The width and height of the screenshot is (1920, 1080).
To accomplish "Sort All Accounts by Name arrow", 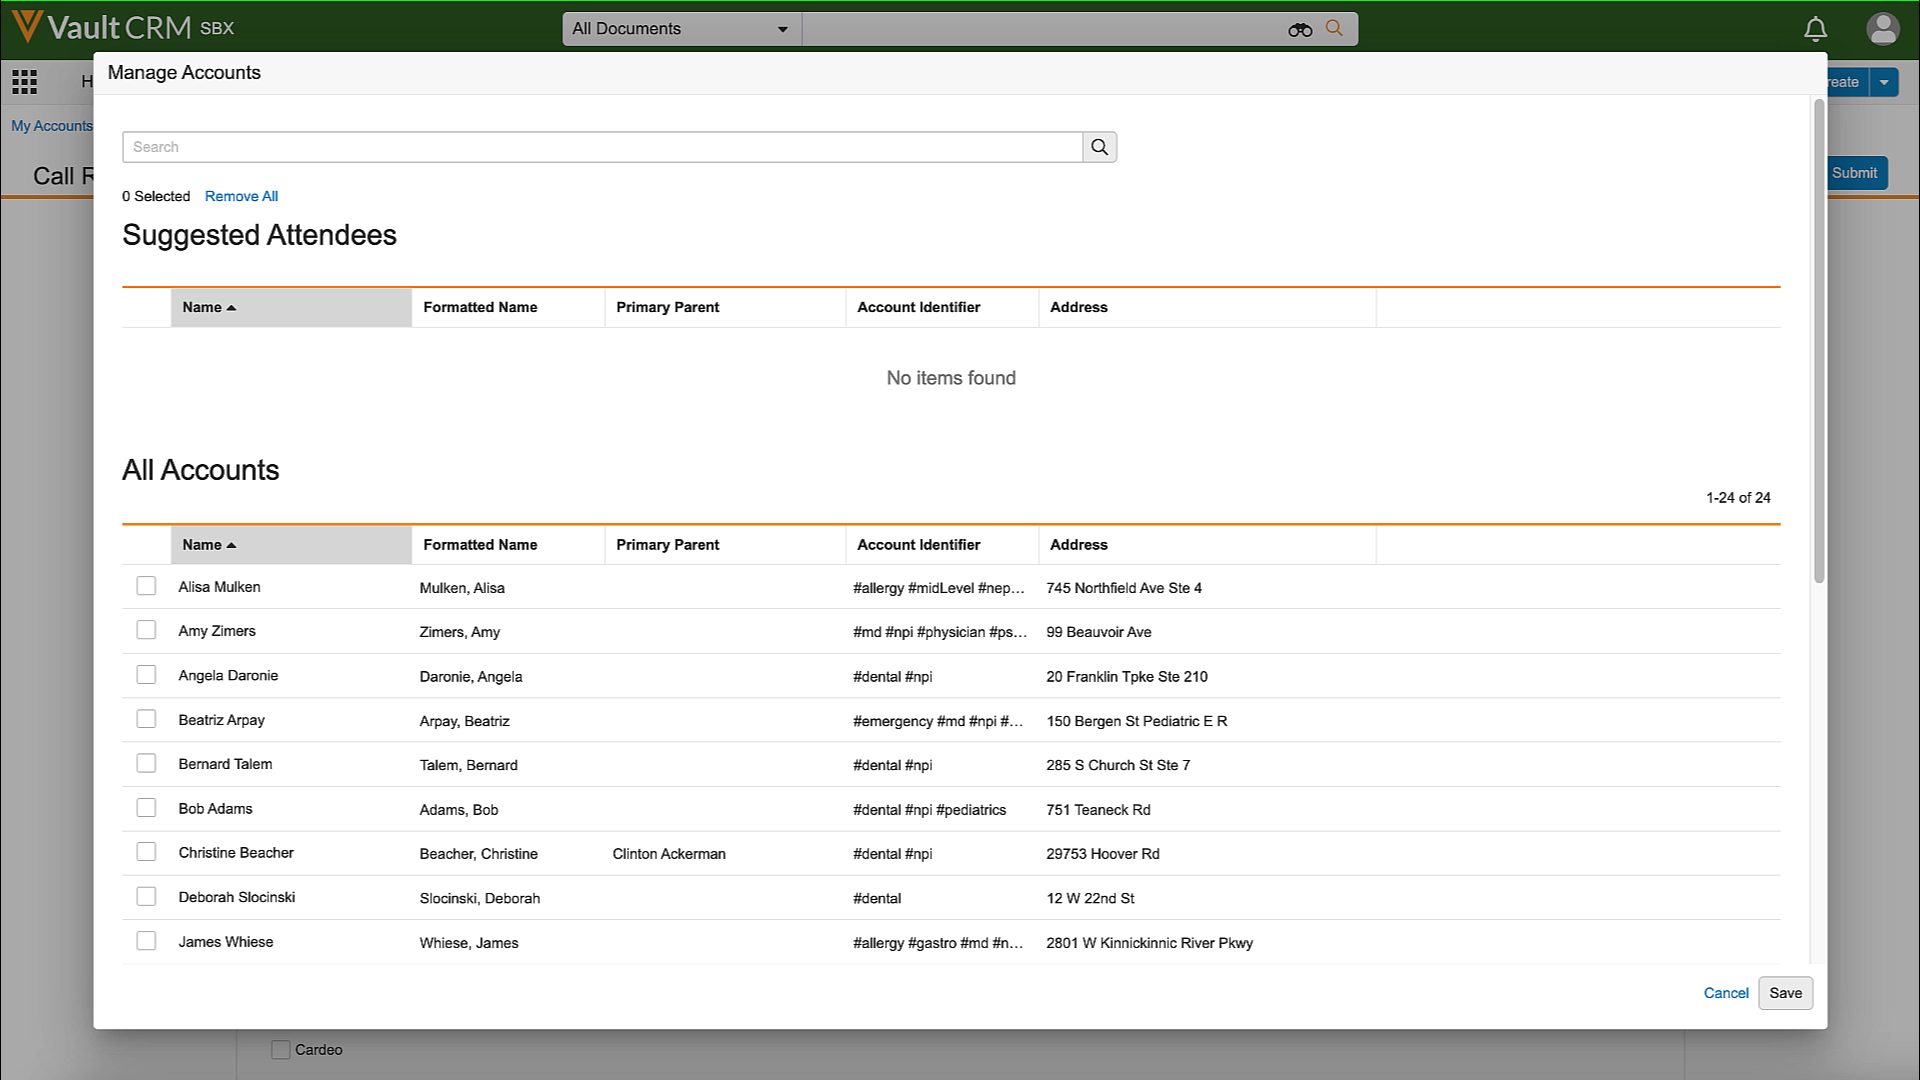I will 231,545.
